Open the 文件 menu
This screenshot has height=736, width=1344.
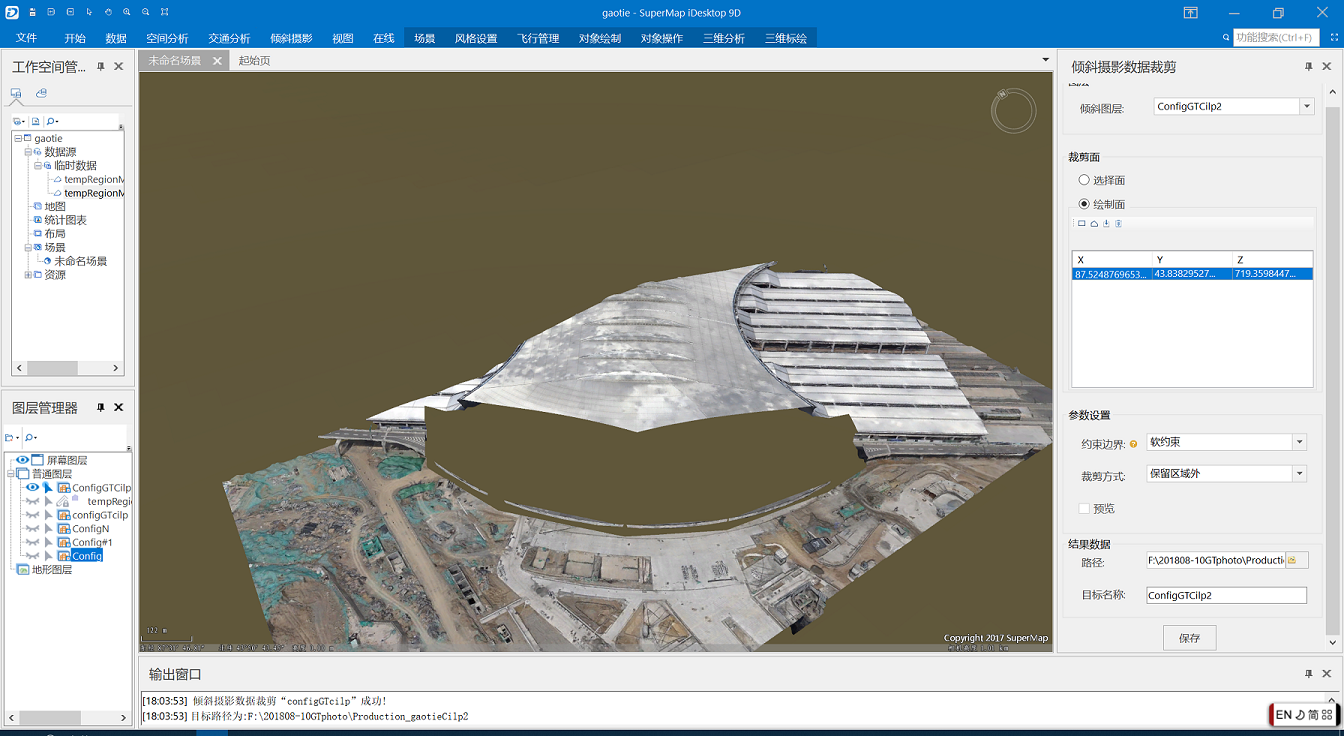(26, 38)
